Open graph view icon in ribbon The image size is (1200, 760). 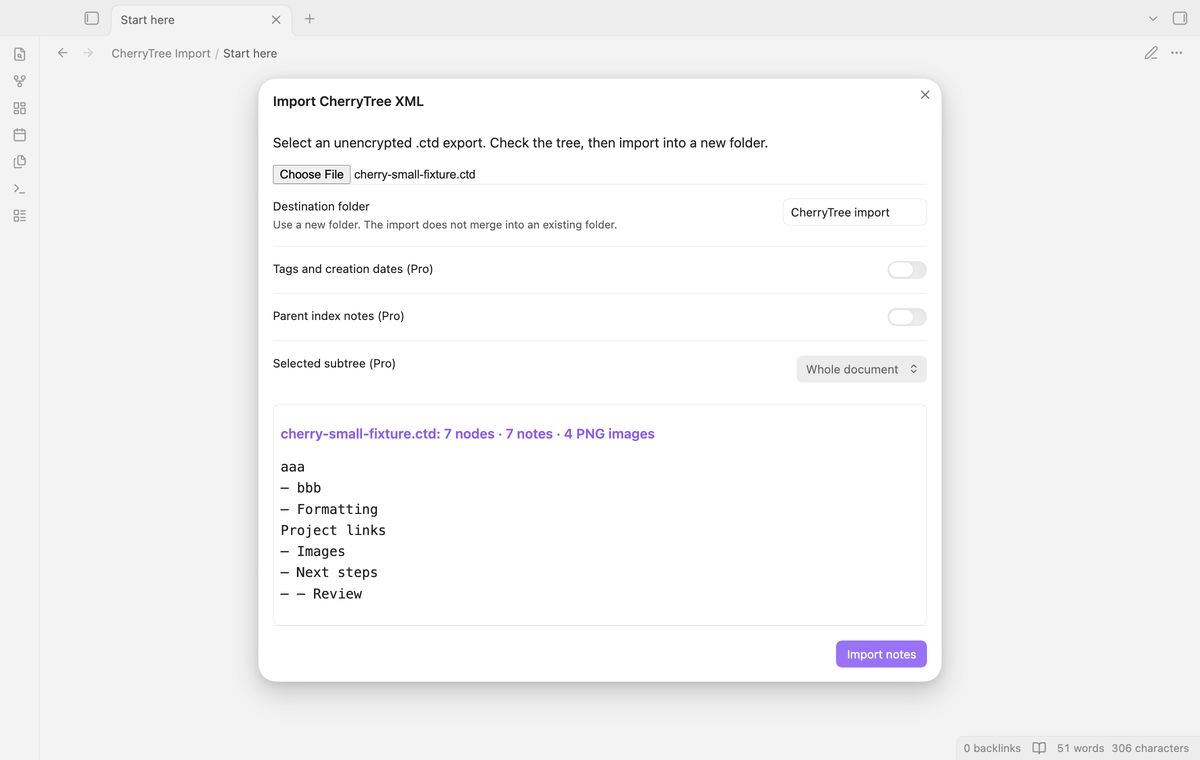tap(19, 81)
